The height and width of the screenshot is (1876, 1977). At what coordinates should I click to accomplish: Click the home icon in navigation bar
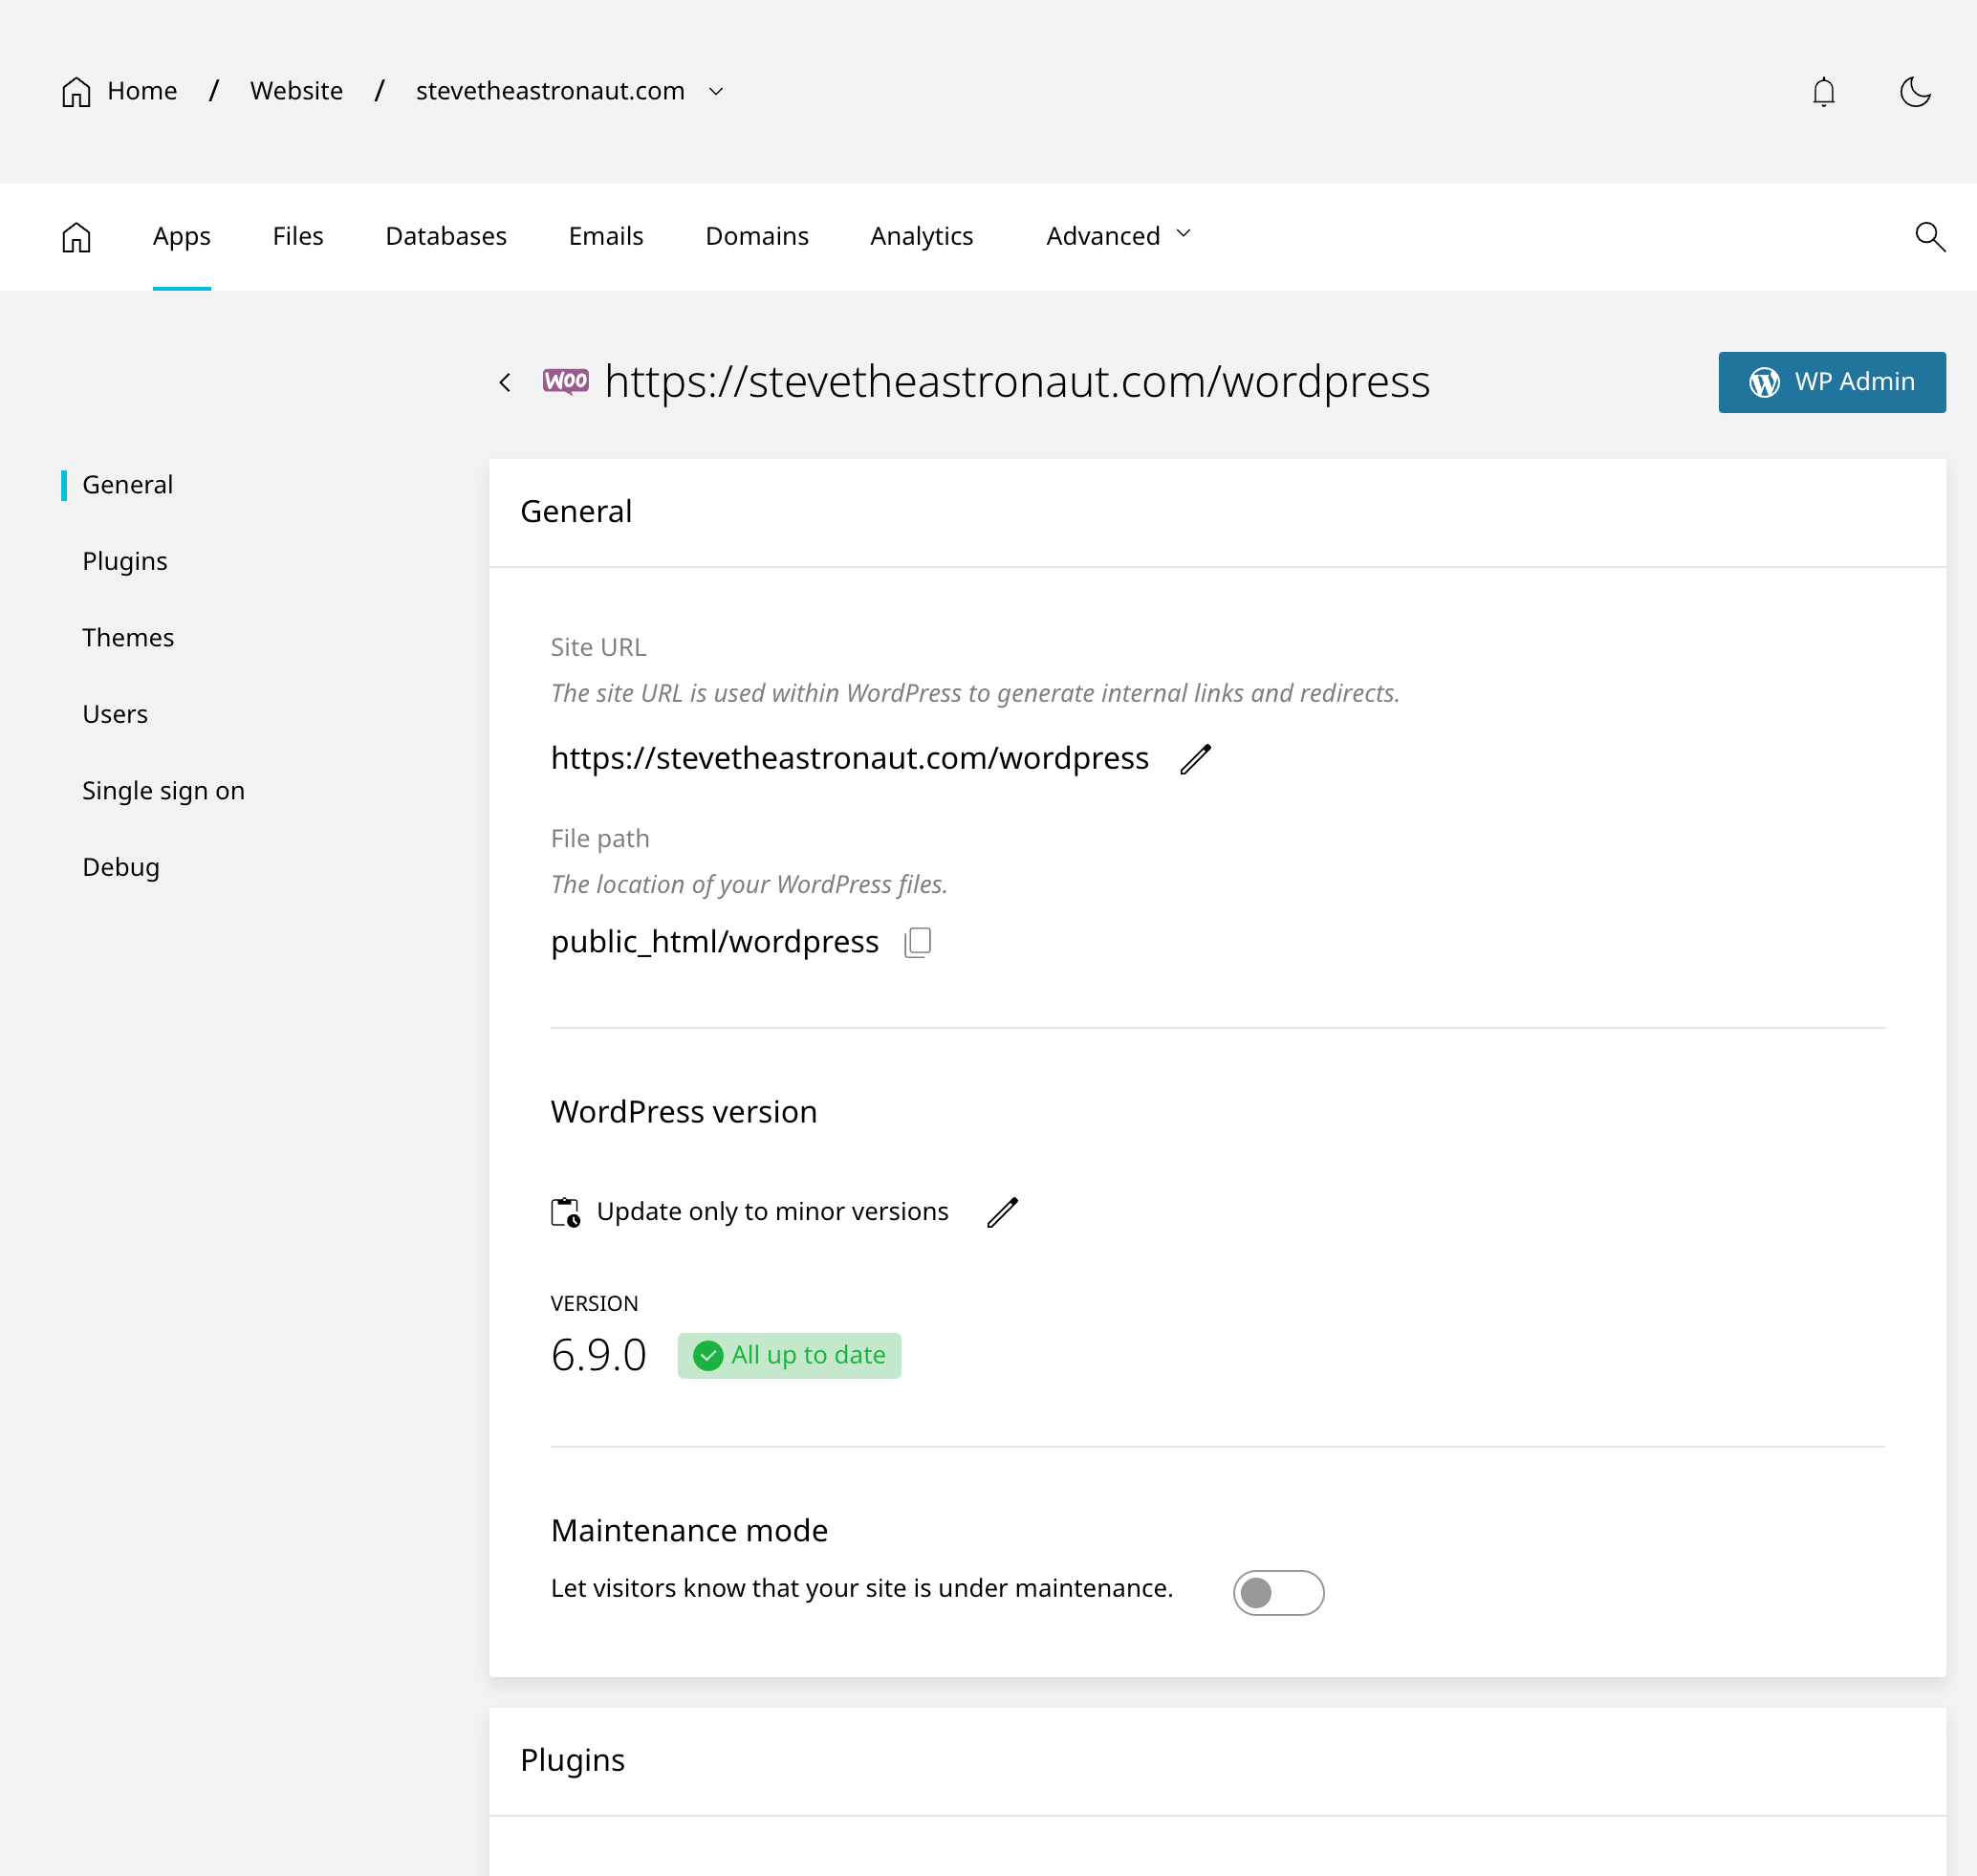(77, 237)
